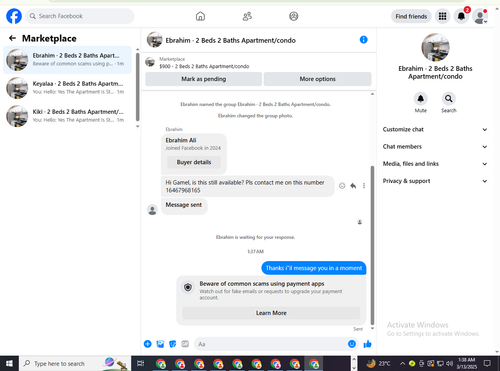Screen dimensions: 500x371
Task: Click the group photo in right panel
Action: [x=435, y=47]
